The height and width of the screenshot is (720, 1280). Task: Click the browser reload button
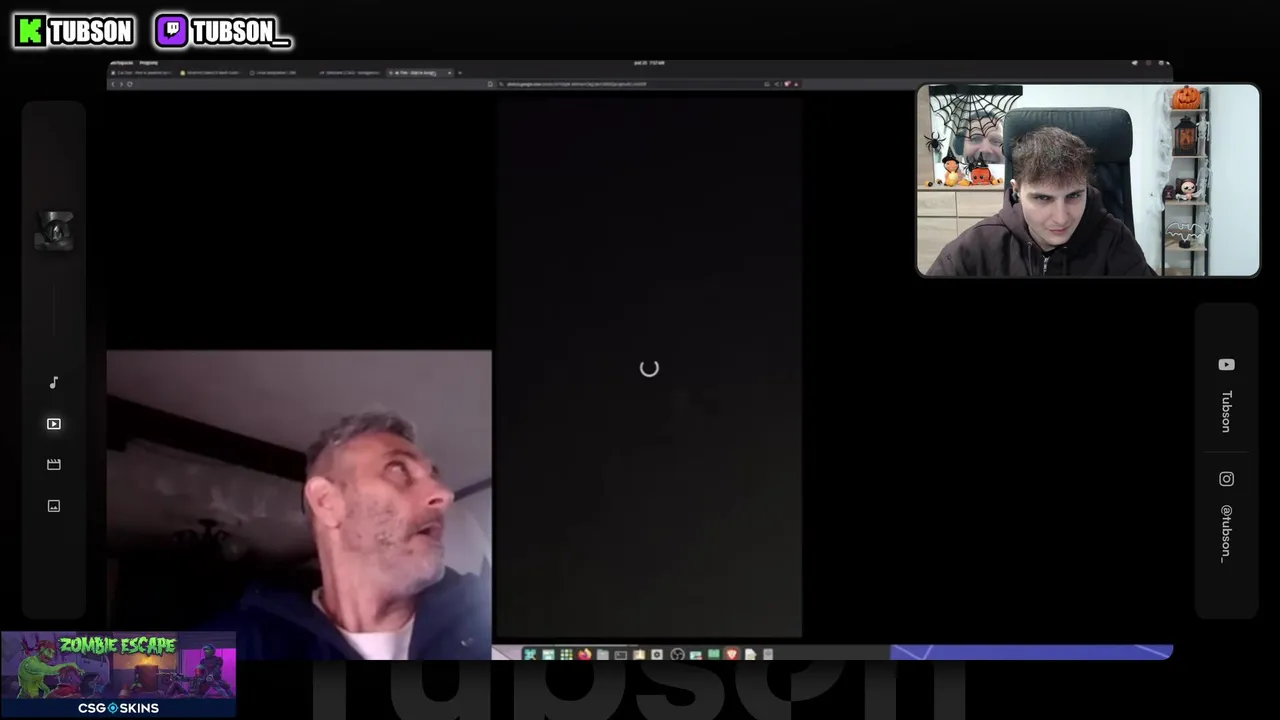point(130,84)
